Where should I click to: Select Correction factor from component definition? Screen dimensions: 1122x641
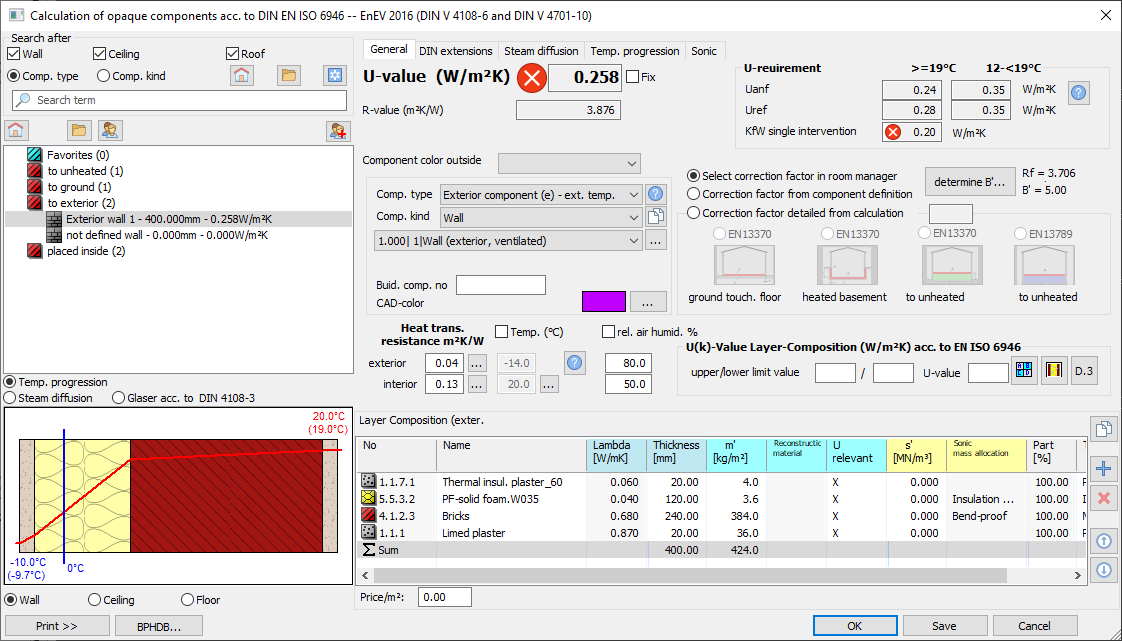tap(693, 194)
